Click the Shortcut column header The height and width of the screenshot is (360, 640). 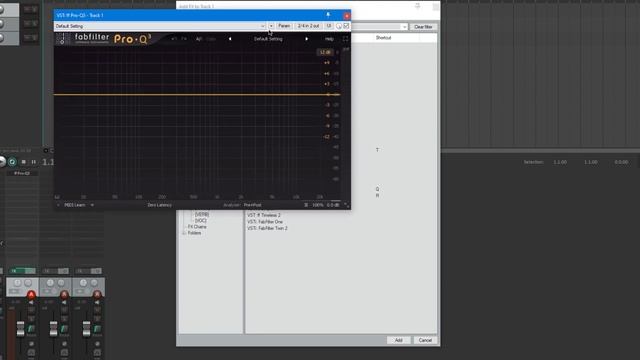tap(383, 38)
